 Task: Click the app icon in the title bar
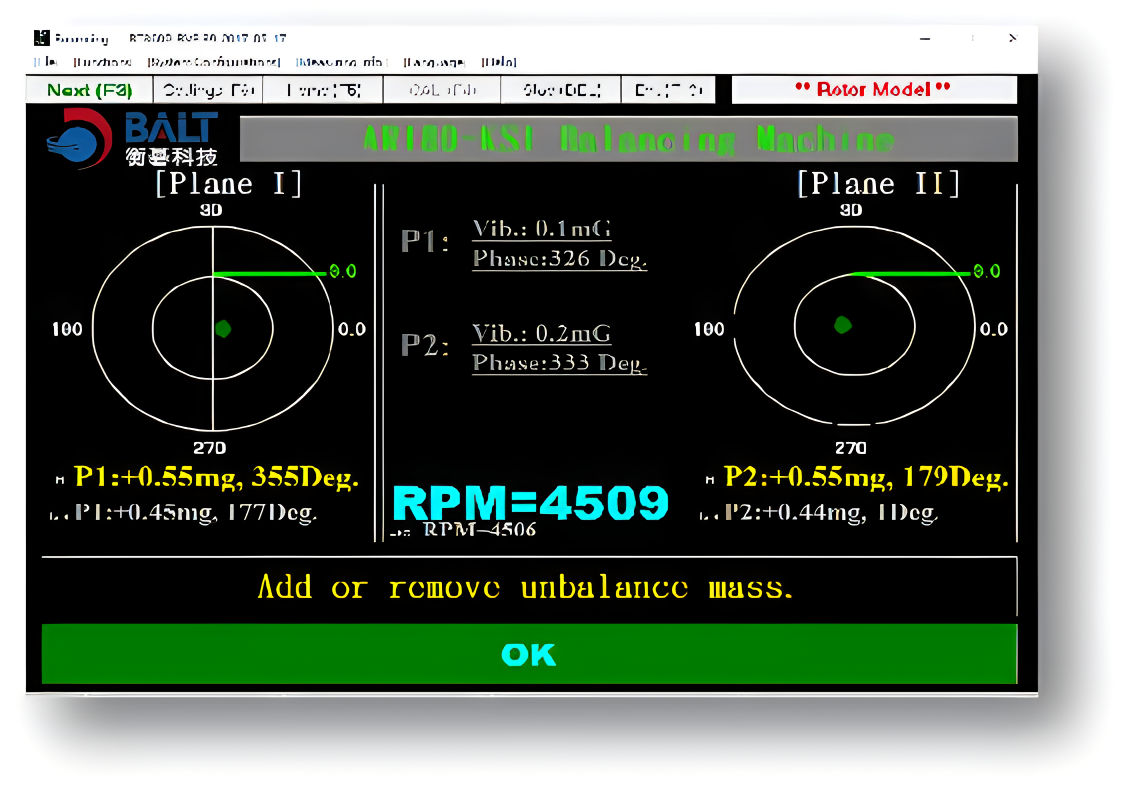click(41, 38)
